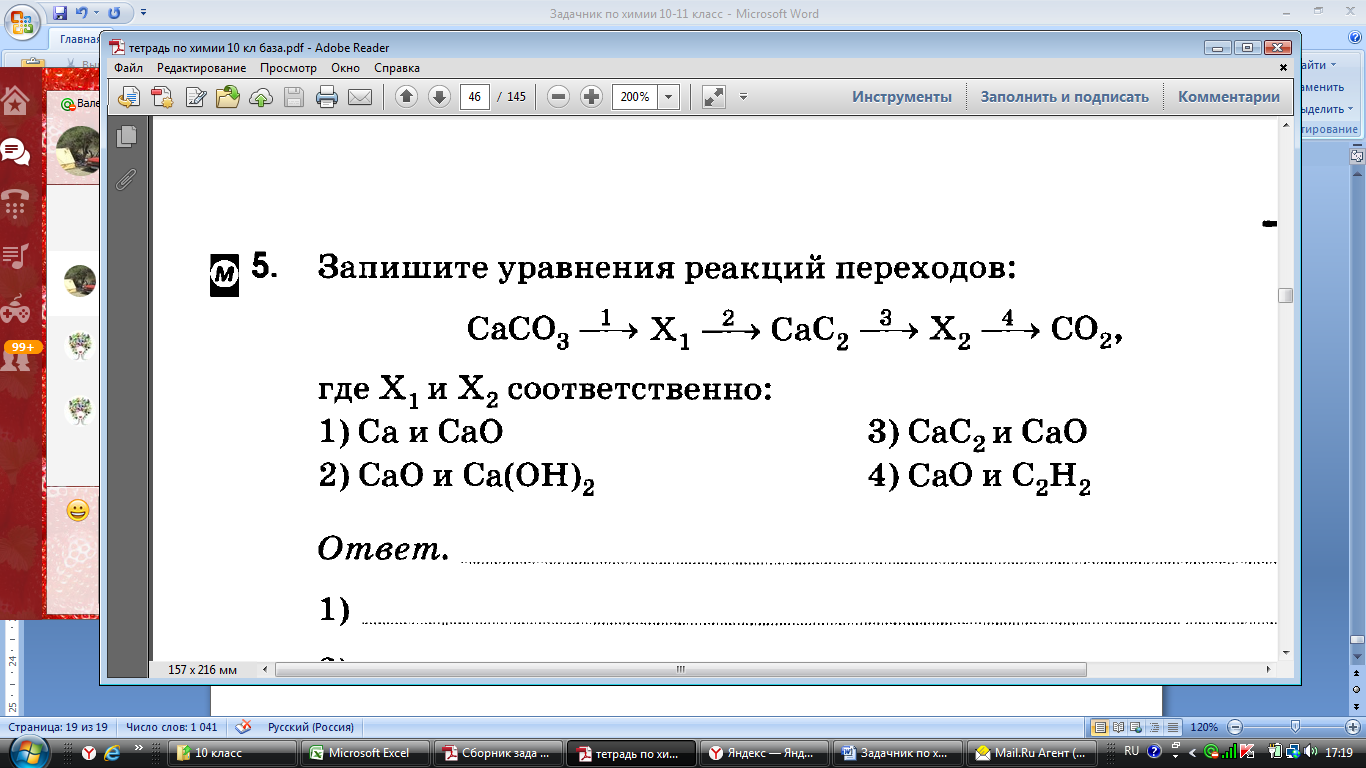The image size is (1366, 768).
Task: Click the Save floppy disk icon in Adobe Reader
Action: [x=294, y=97]
